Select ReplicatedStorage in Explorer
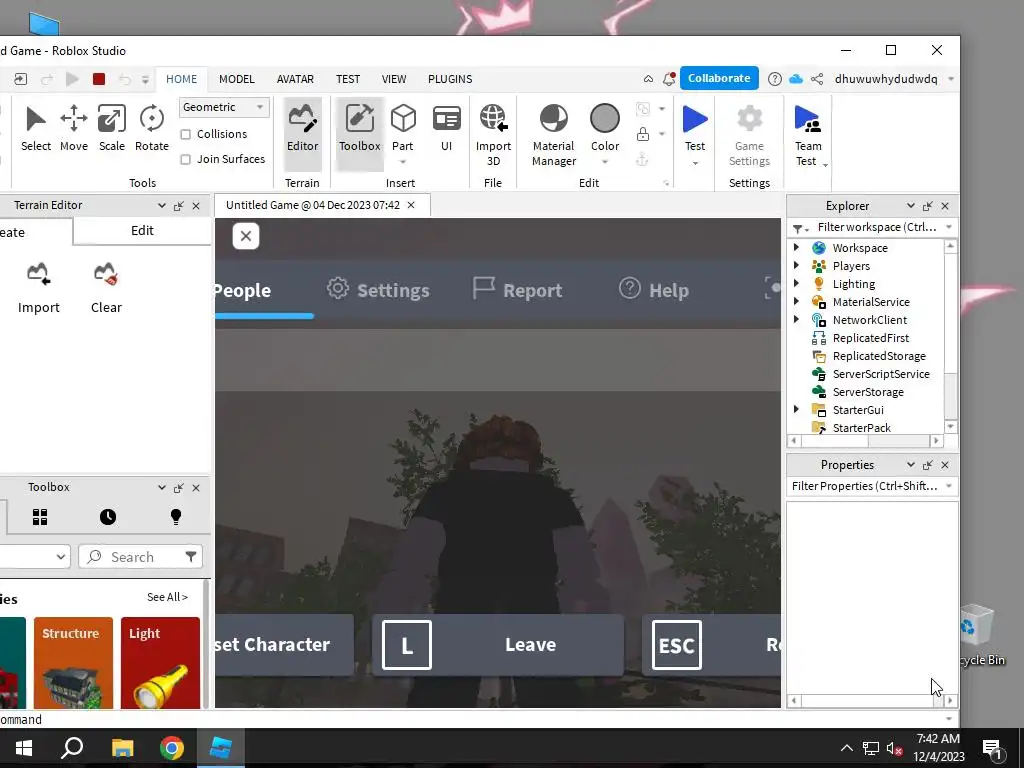 tap(879, 356)
